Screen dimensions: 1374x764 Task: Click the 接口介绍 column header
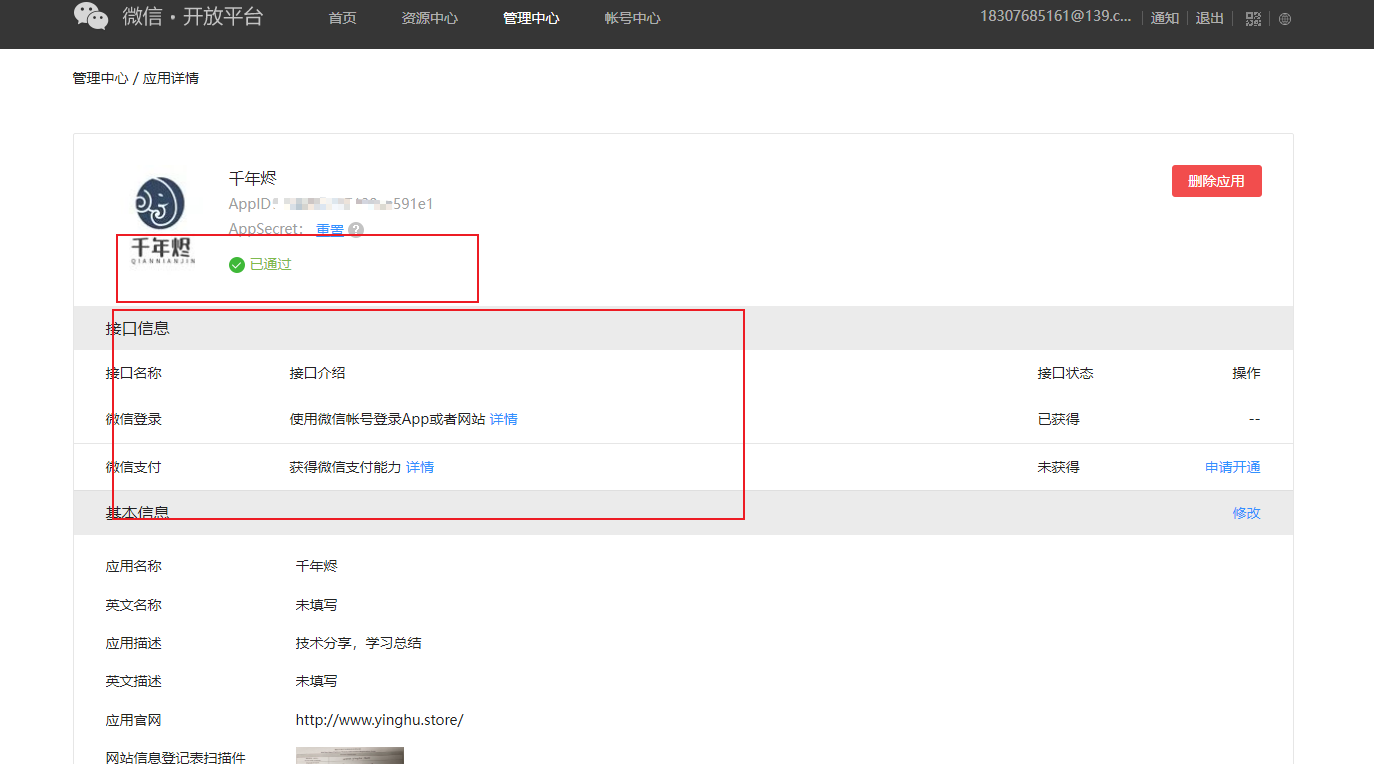coord(317,373)
